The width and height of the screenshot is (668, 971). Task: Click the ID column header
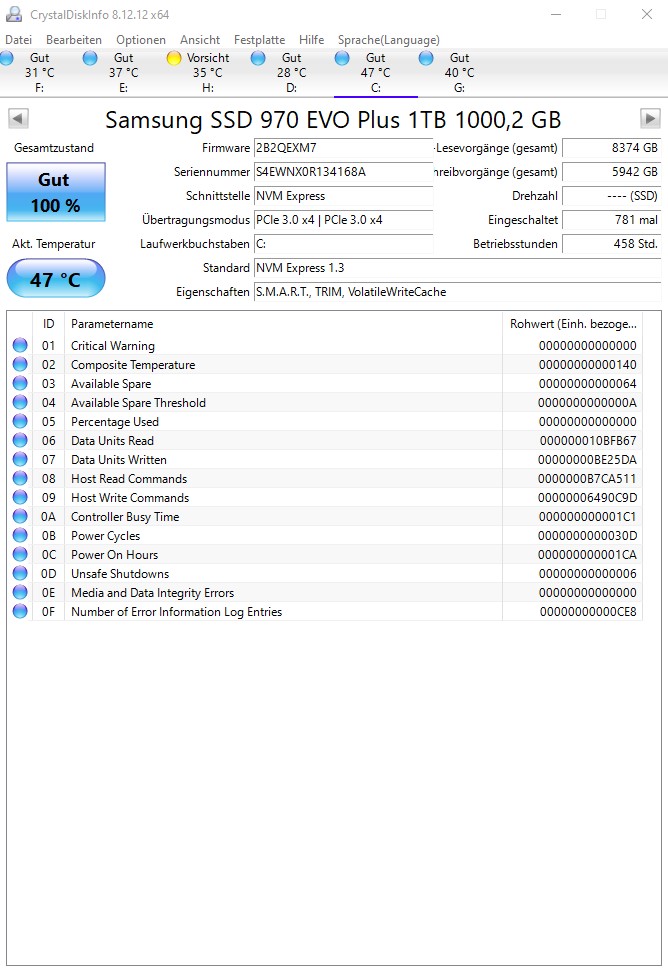(48, 324)
